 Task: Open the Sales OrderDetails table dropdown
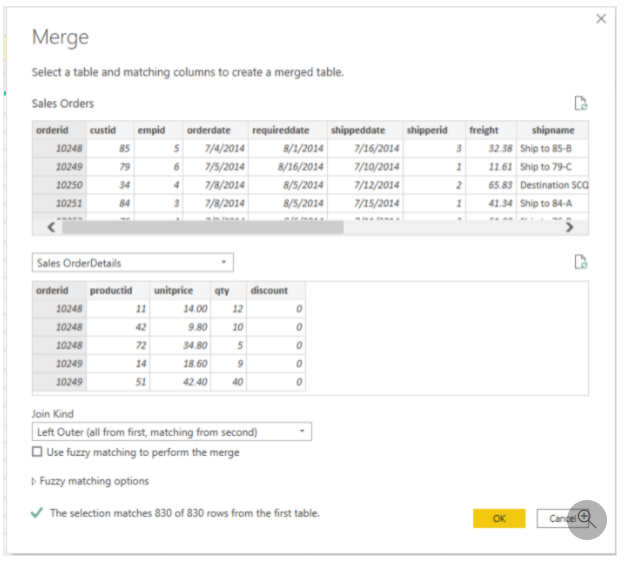tap(133, 263)
